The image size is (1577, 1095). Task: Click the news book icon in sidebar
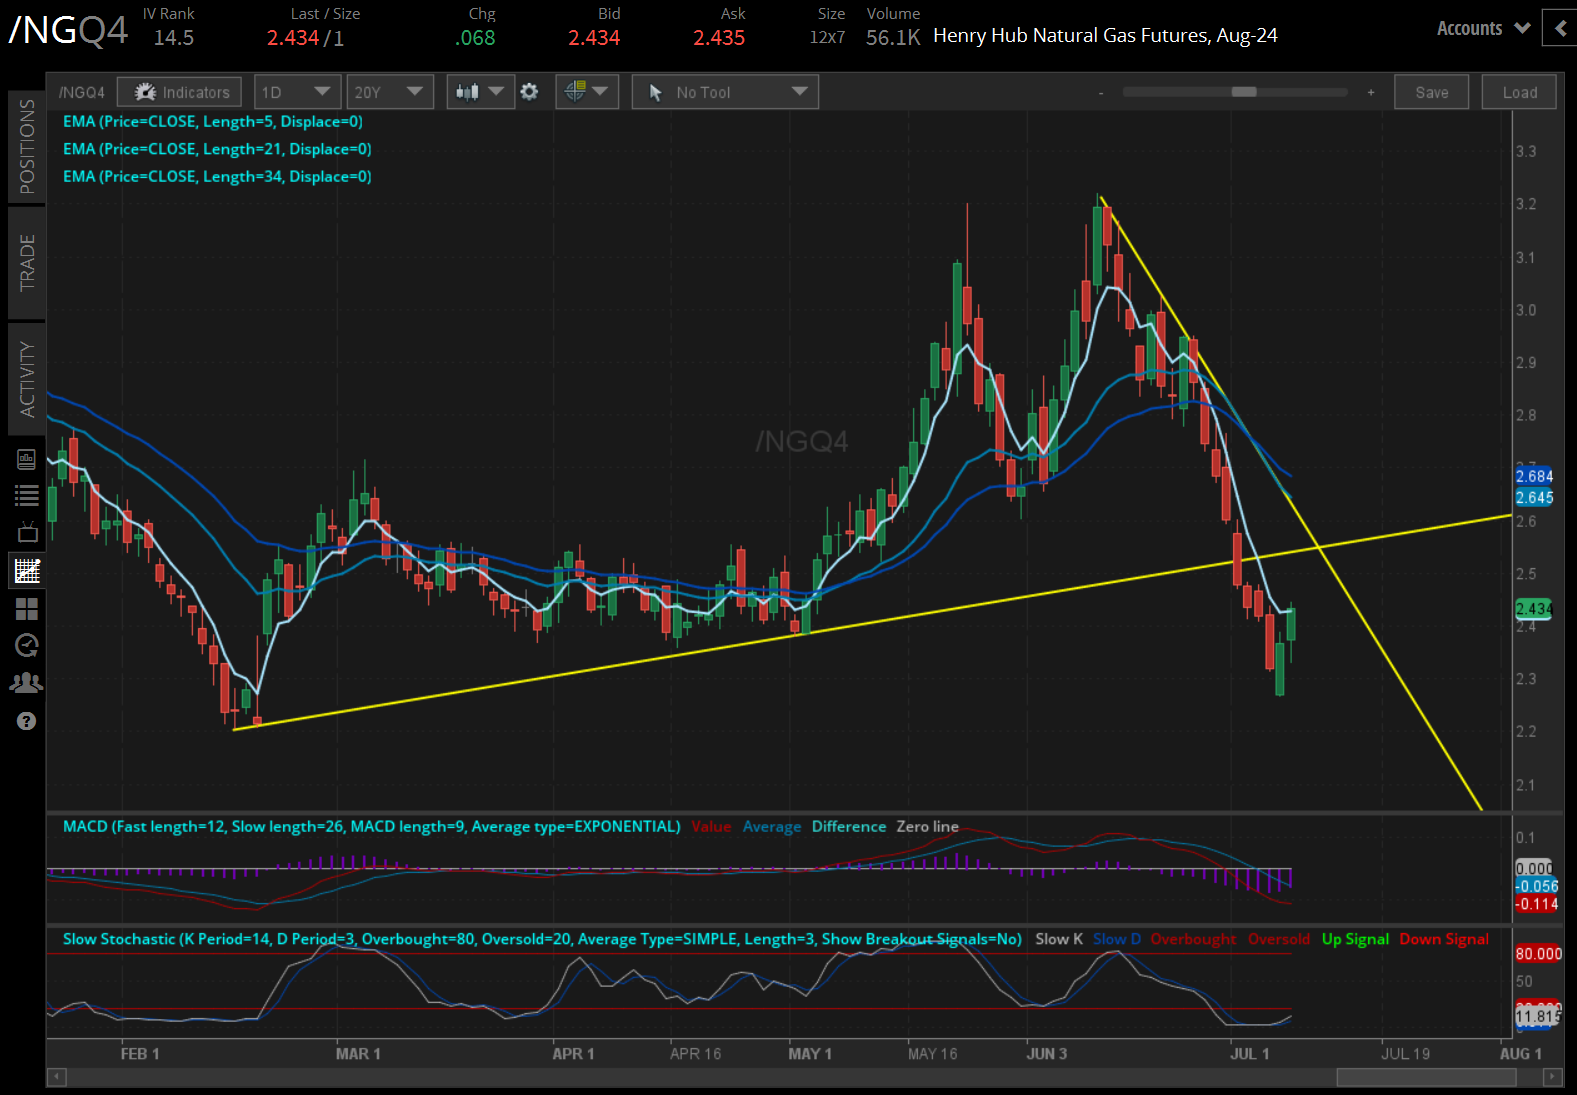point(27,459)
